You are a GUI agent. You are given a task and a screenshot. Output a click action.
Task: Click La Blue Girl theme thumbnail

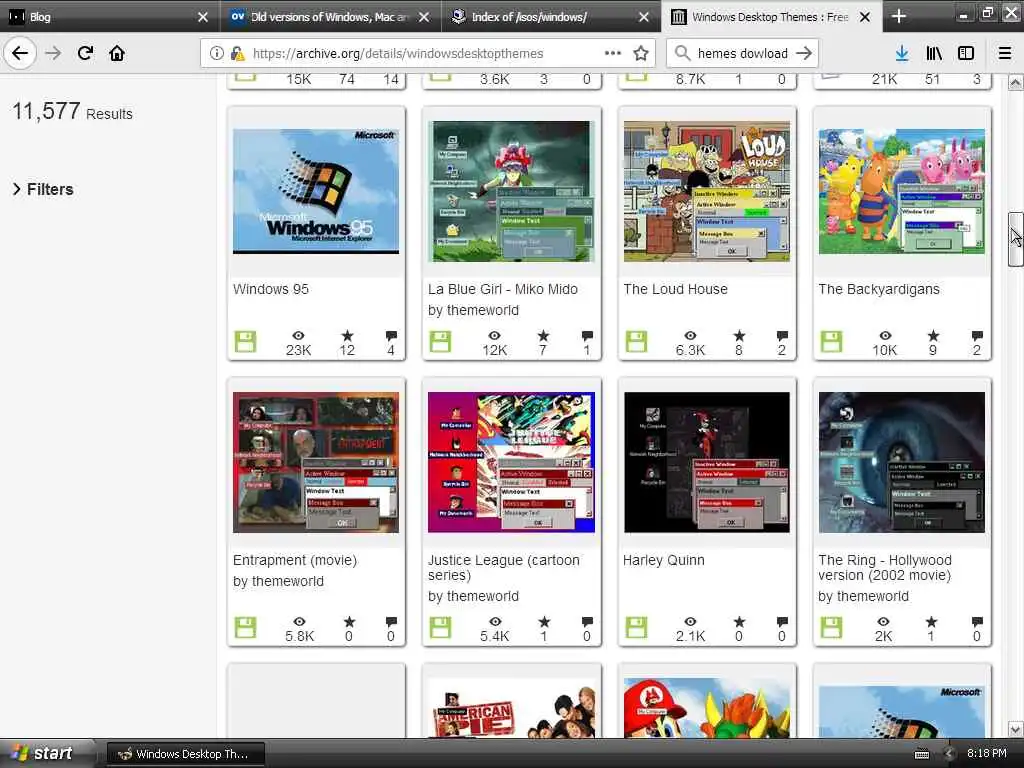[511, 191]
